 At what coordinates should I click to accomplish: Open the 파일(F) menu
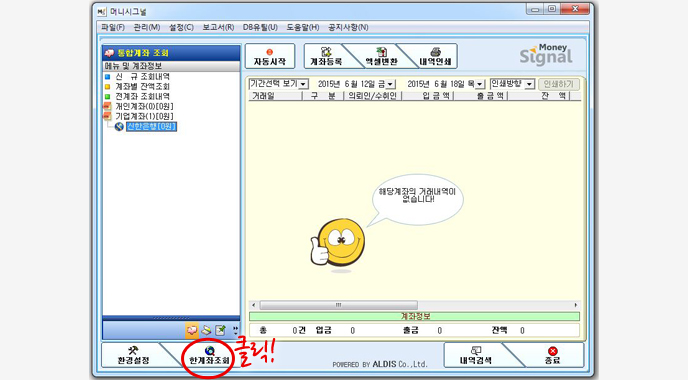coord(113,27)
